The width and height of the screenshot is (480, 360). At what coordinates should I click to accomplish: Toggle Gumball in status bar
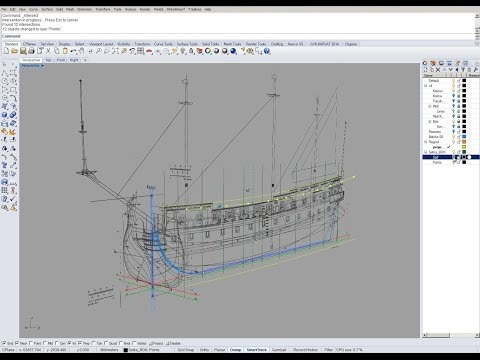(279, 350)
